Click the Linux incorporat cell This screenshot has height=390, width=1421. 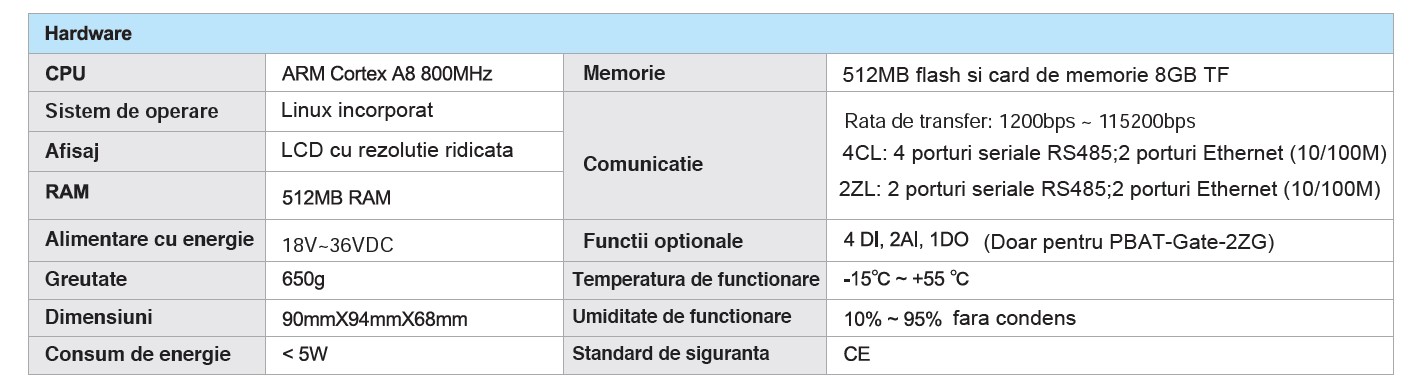coord(357,110)
